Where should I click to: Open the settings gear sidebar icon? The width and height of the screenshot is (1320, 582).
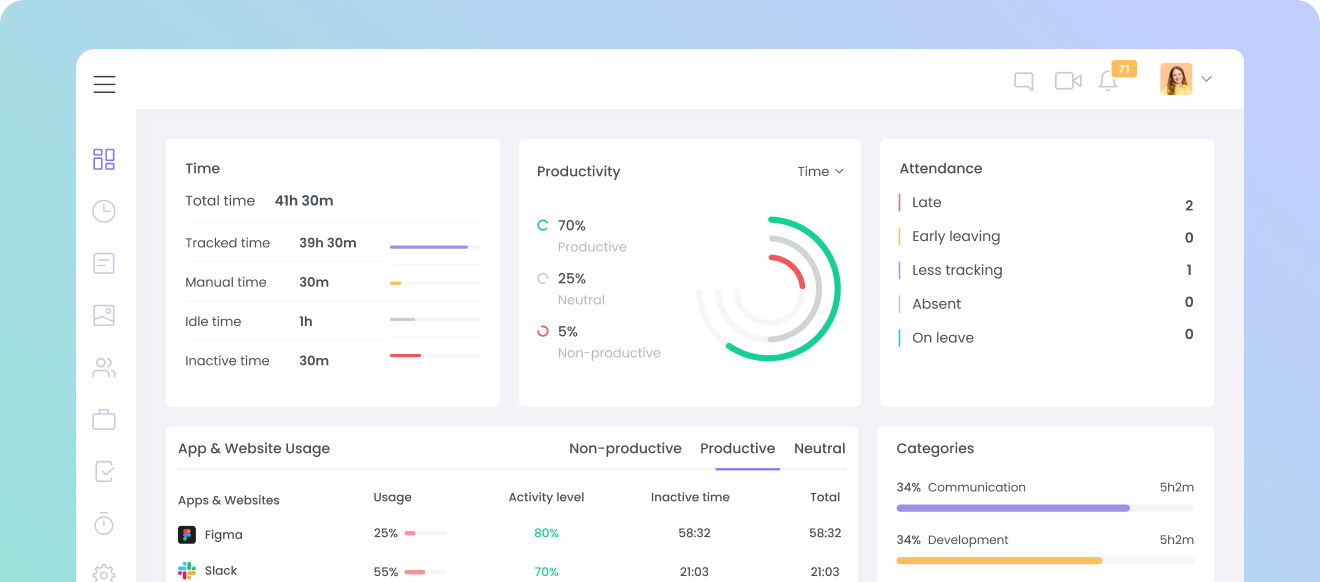[104, 573]
